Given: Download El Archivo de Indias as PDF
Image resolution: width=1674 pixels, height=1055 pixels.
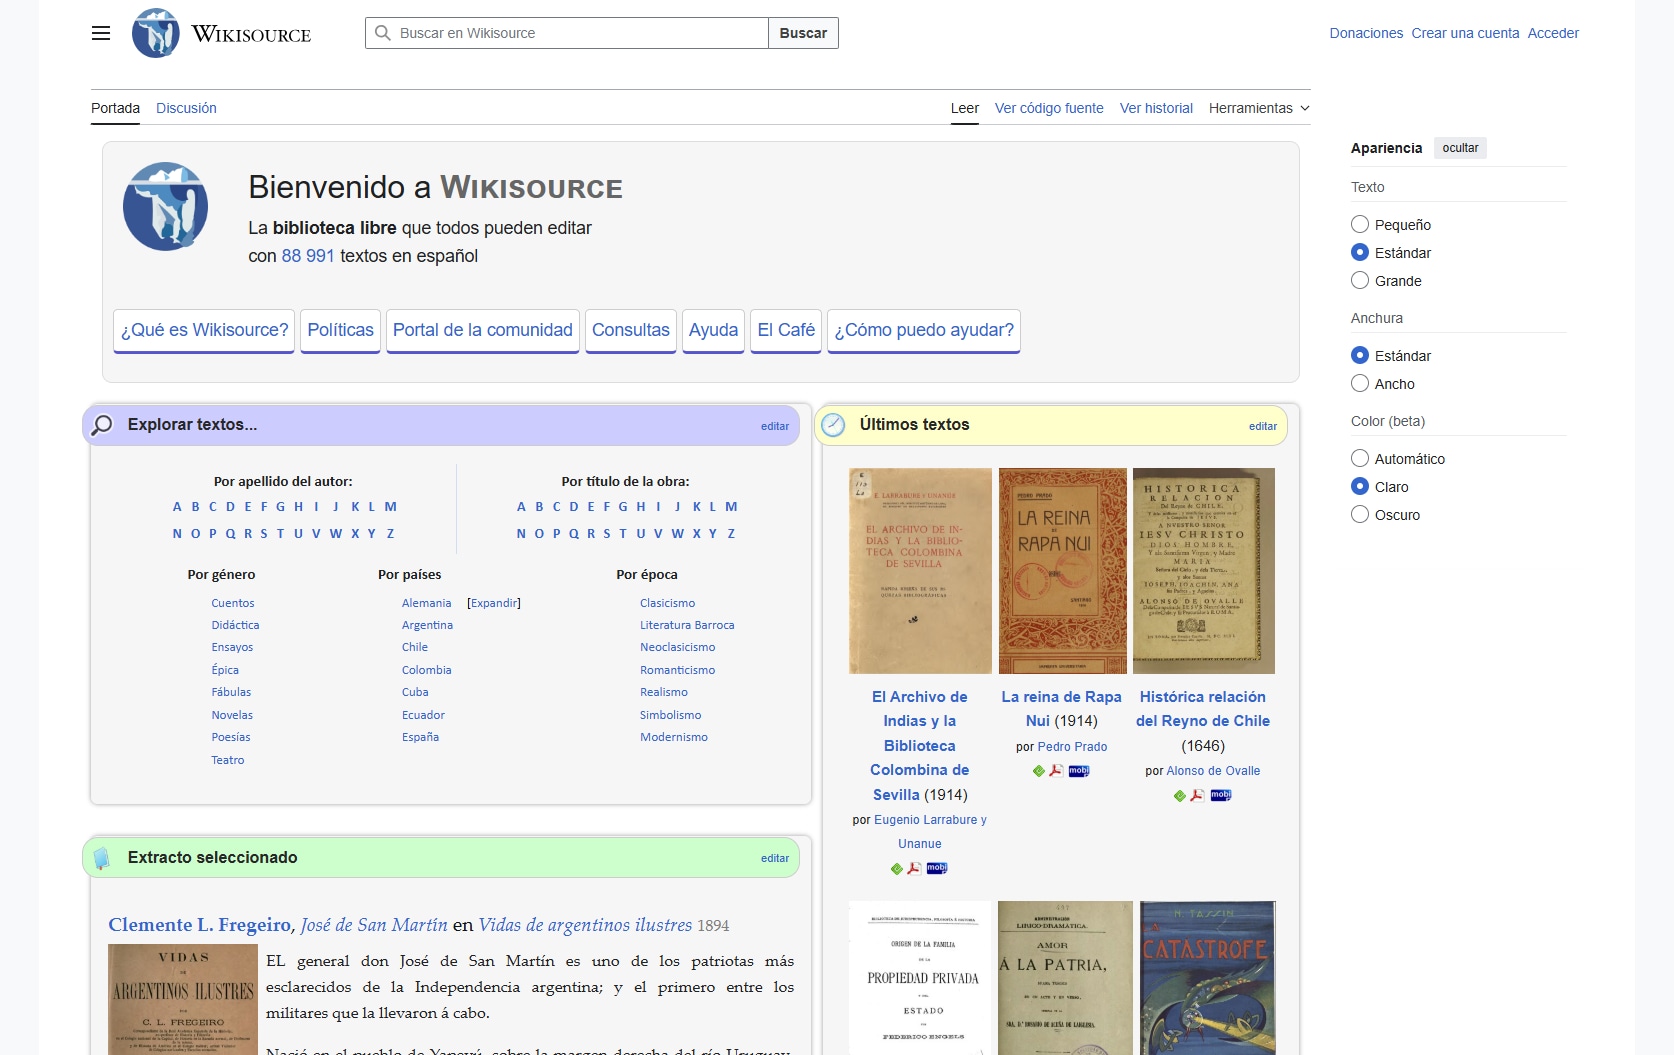Looking at the screenshot, I should click(914, 868).
